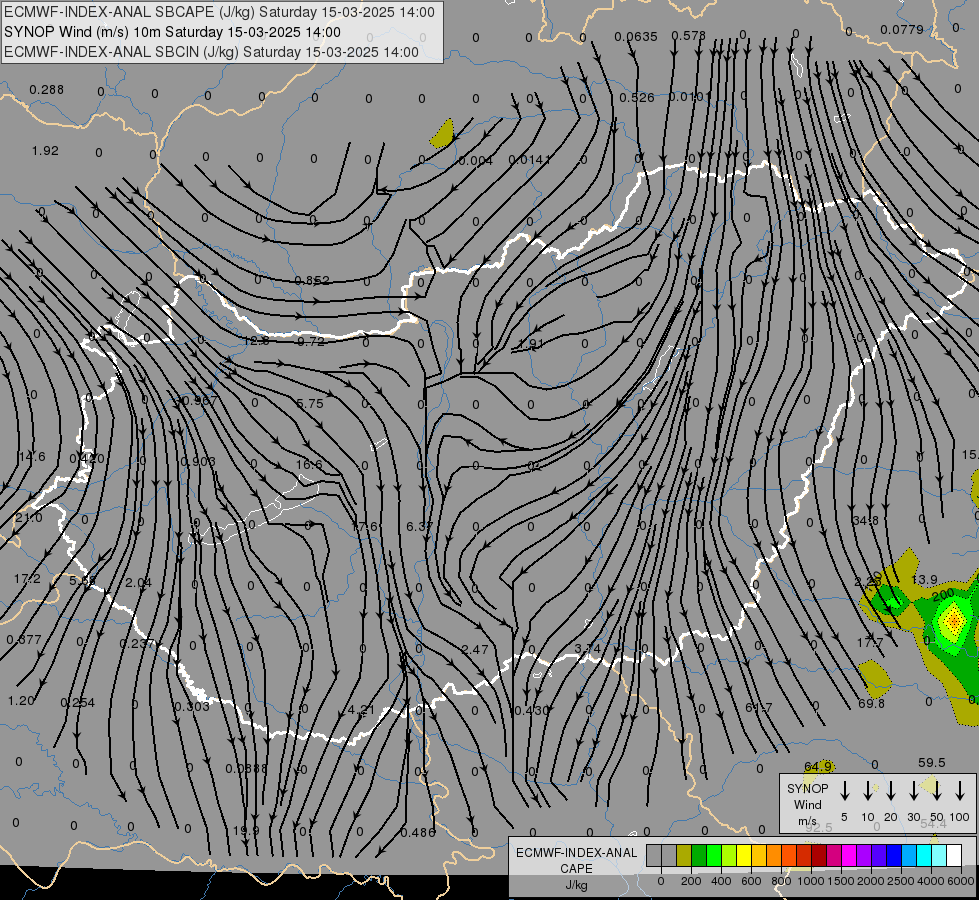Click the '0.430' value on the map

(530, 710)
